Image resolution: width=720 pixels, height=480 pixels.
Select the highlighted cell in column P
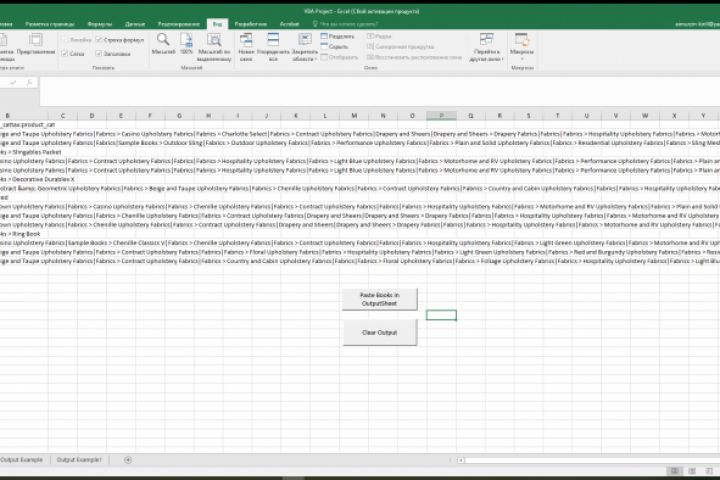[x=441, y=315]
